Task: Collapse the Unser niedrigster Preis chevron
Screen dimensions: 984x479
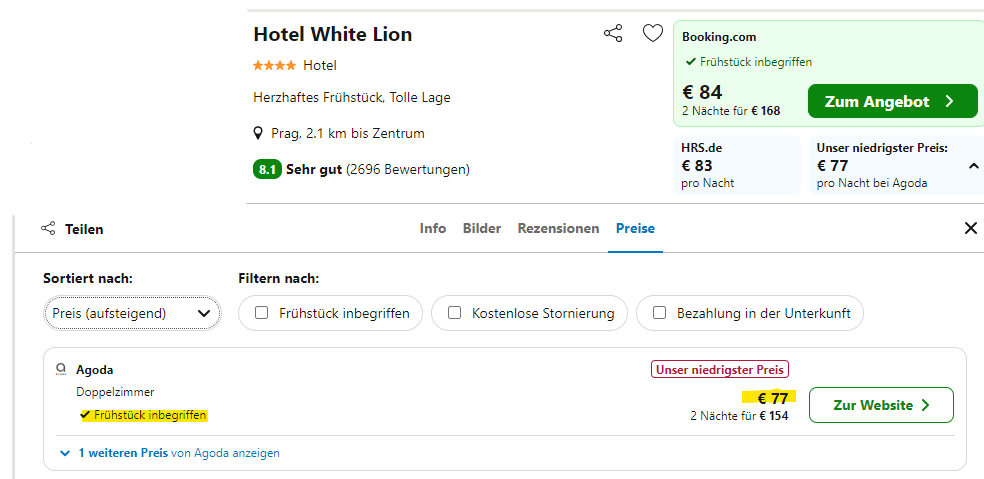Action: (973, 166)
